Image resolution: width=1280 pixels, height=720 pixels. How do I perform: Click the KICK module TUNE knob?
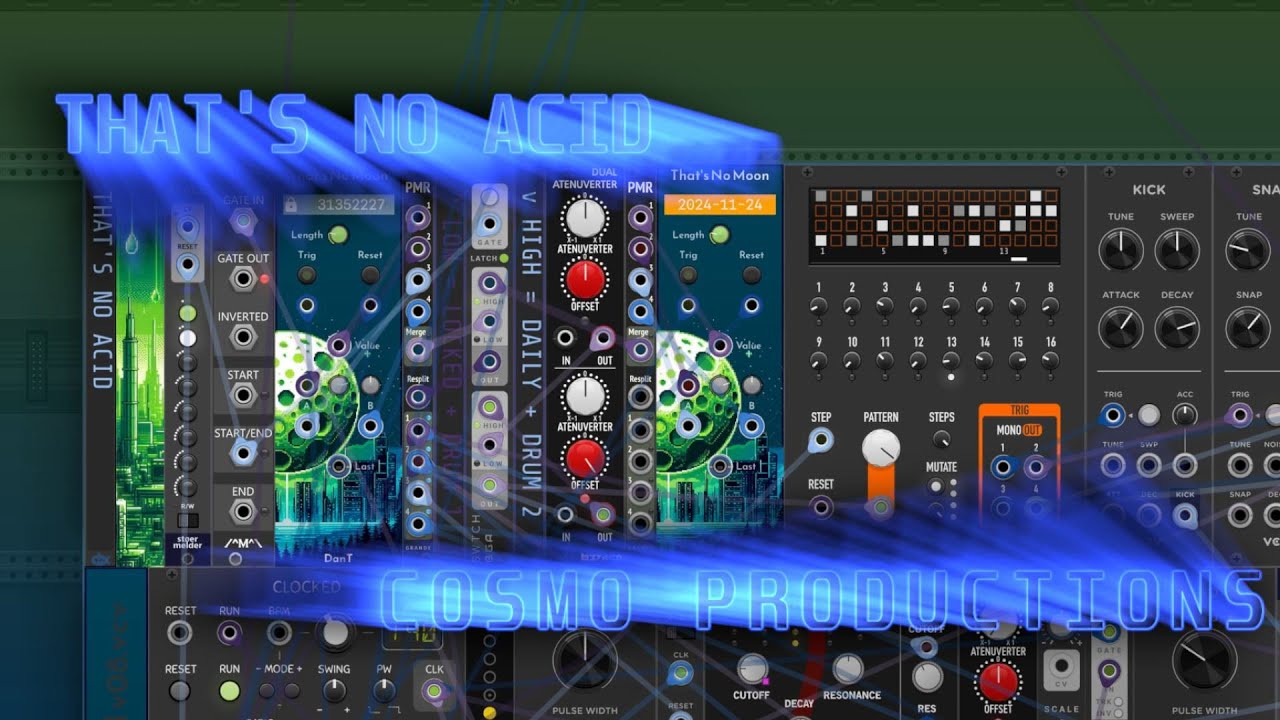[x=1121, y=250]
